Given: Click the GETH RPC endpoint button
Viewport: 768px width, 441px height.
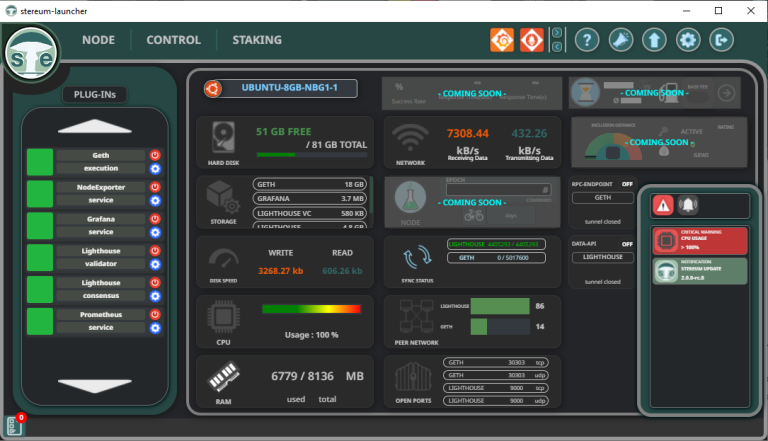Looking at the screenshot, I should coord(602,197).
